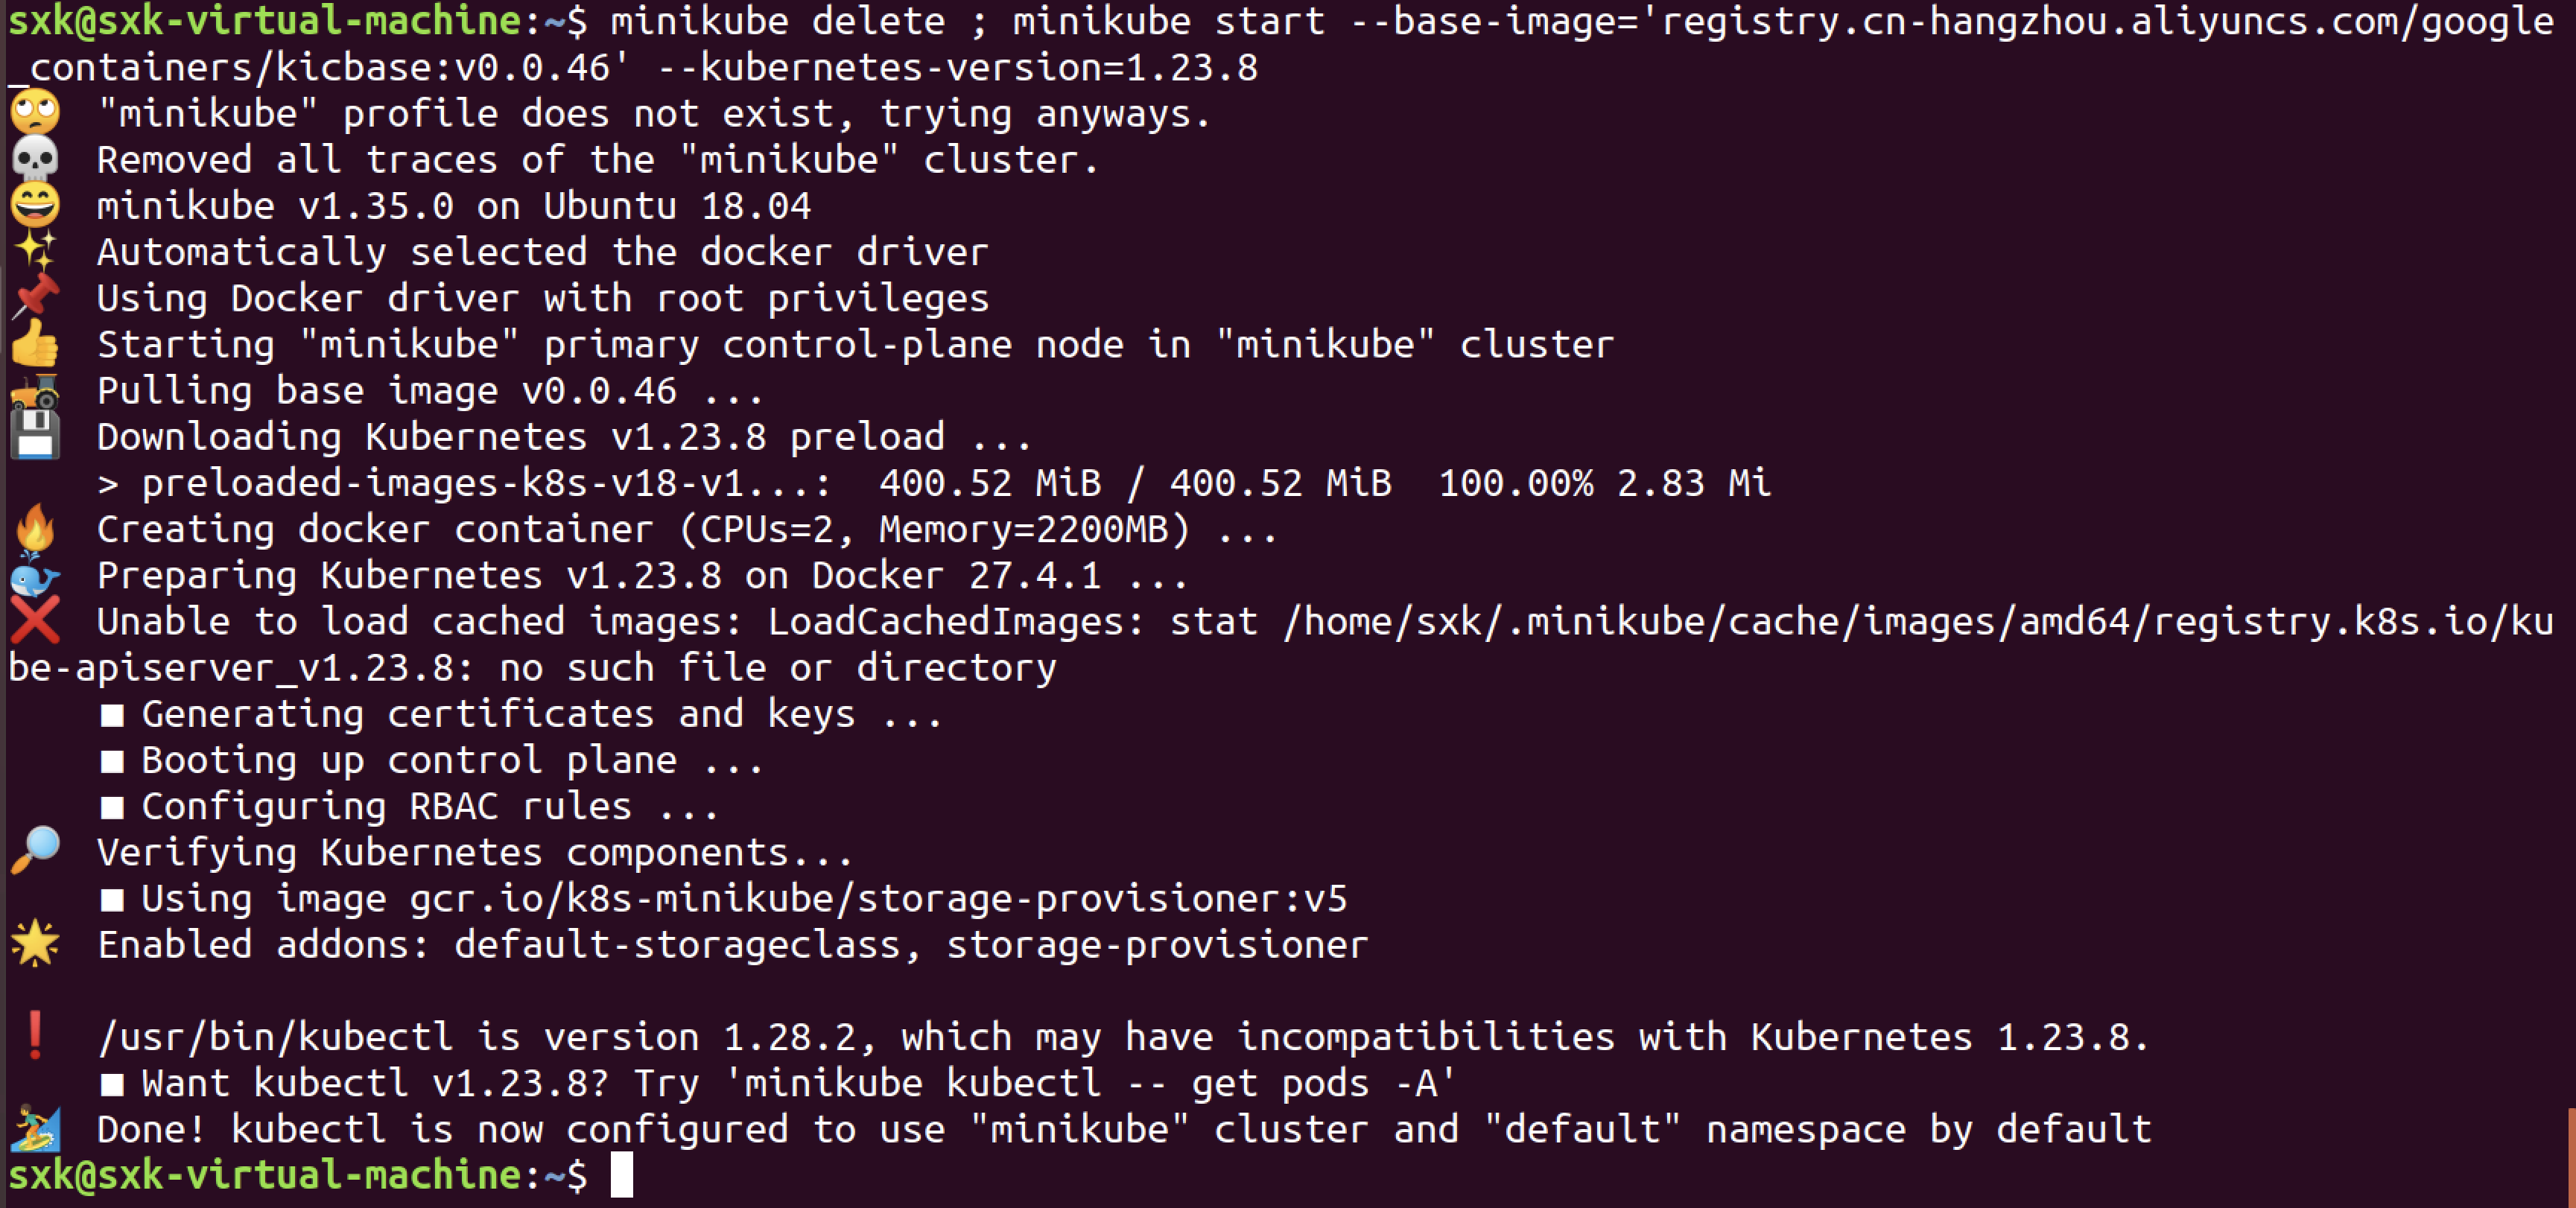Click the thumbs-up emoji before Starting "minikube"

pyautogui.click(x=35, y=343)
